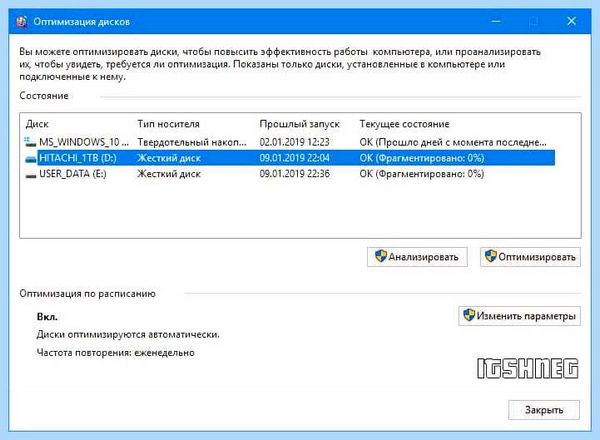The width and height of the screenshot is (600, 440).
Task: Click the shield icon on the Оптимизировать button
Action: pyautogui.click(x=491, y=256)
